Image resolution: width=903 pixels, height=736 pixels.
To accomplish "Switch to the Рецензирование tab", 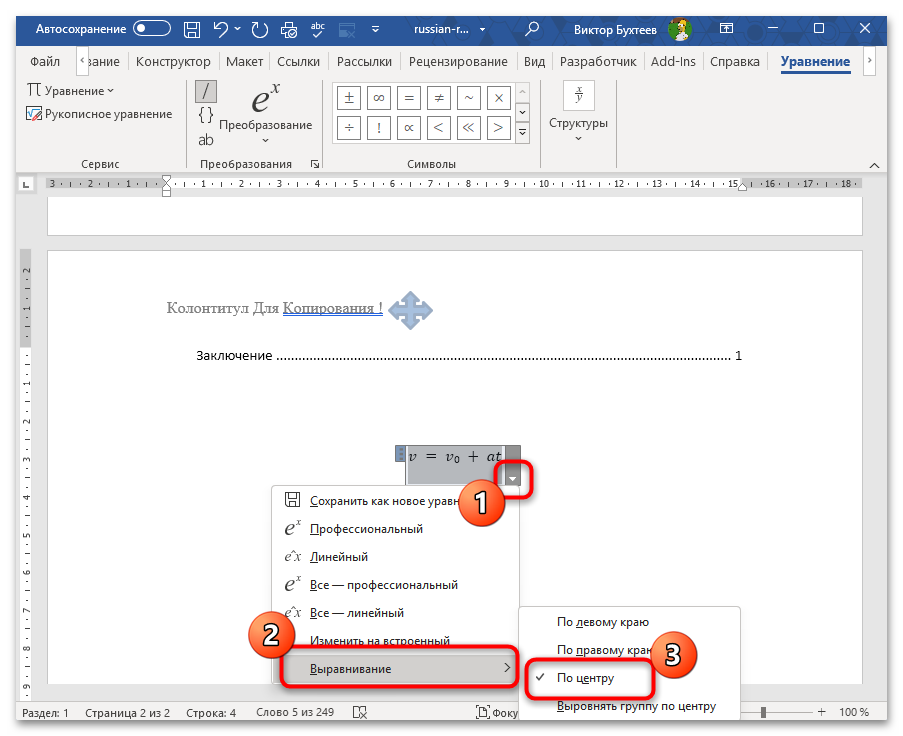I will click(458, 62).
